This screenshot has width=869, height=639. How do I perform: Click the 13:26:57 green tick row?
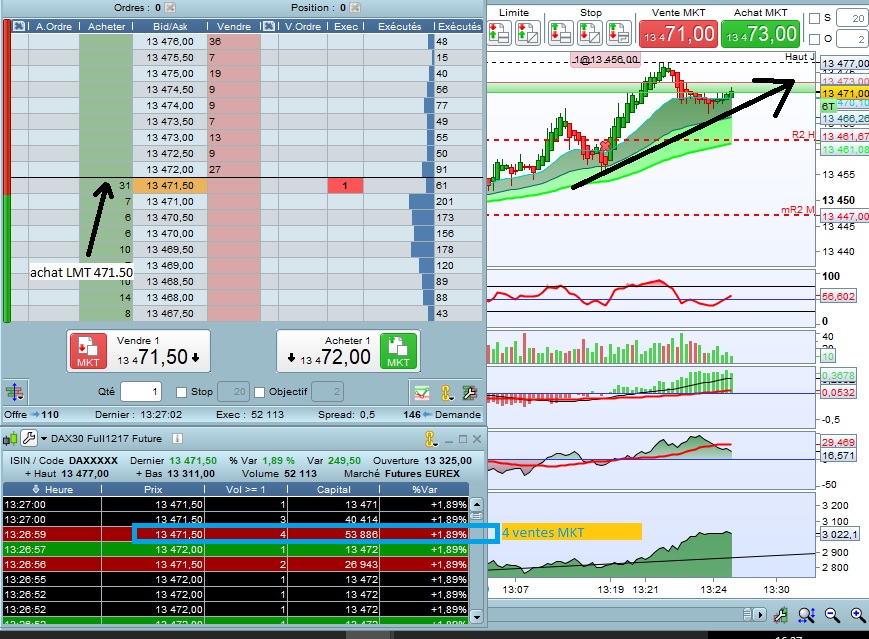point(236,549)
